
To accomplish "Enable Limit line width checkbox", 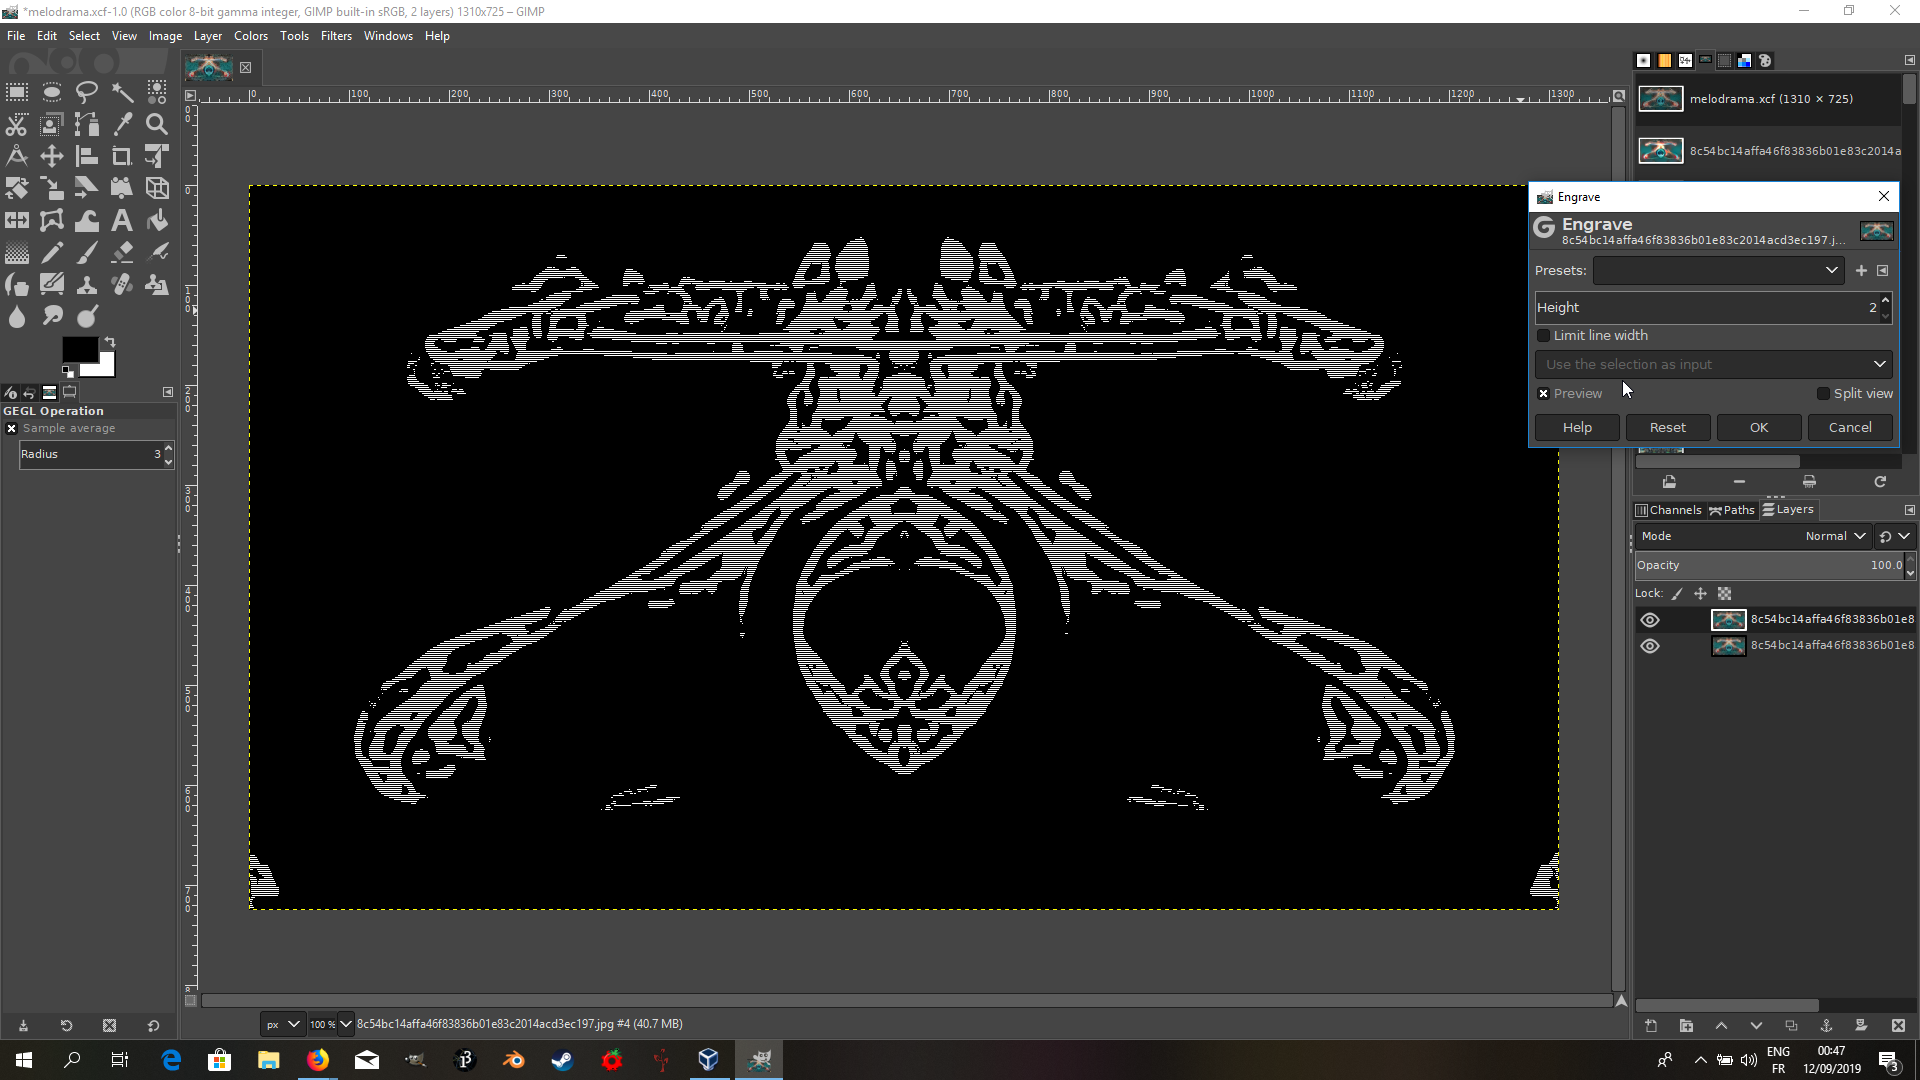I will (1544, 336).
